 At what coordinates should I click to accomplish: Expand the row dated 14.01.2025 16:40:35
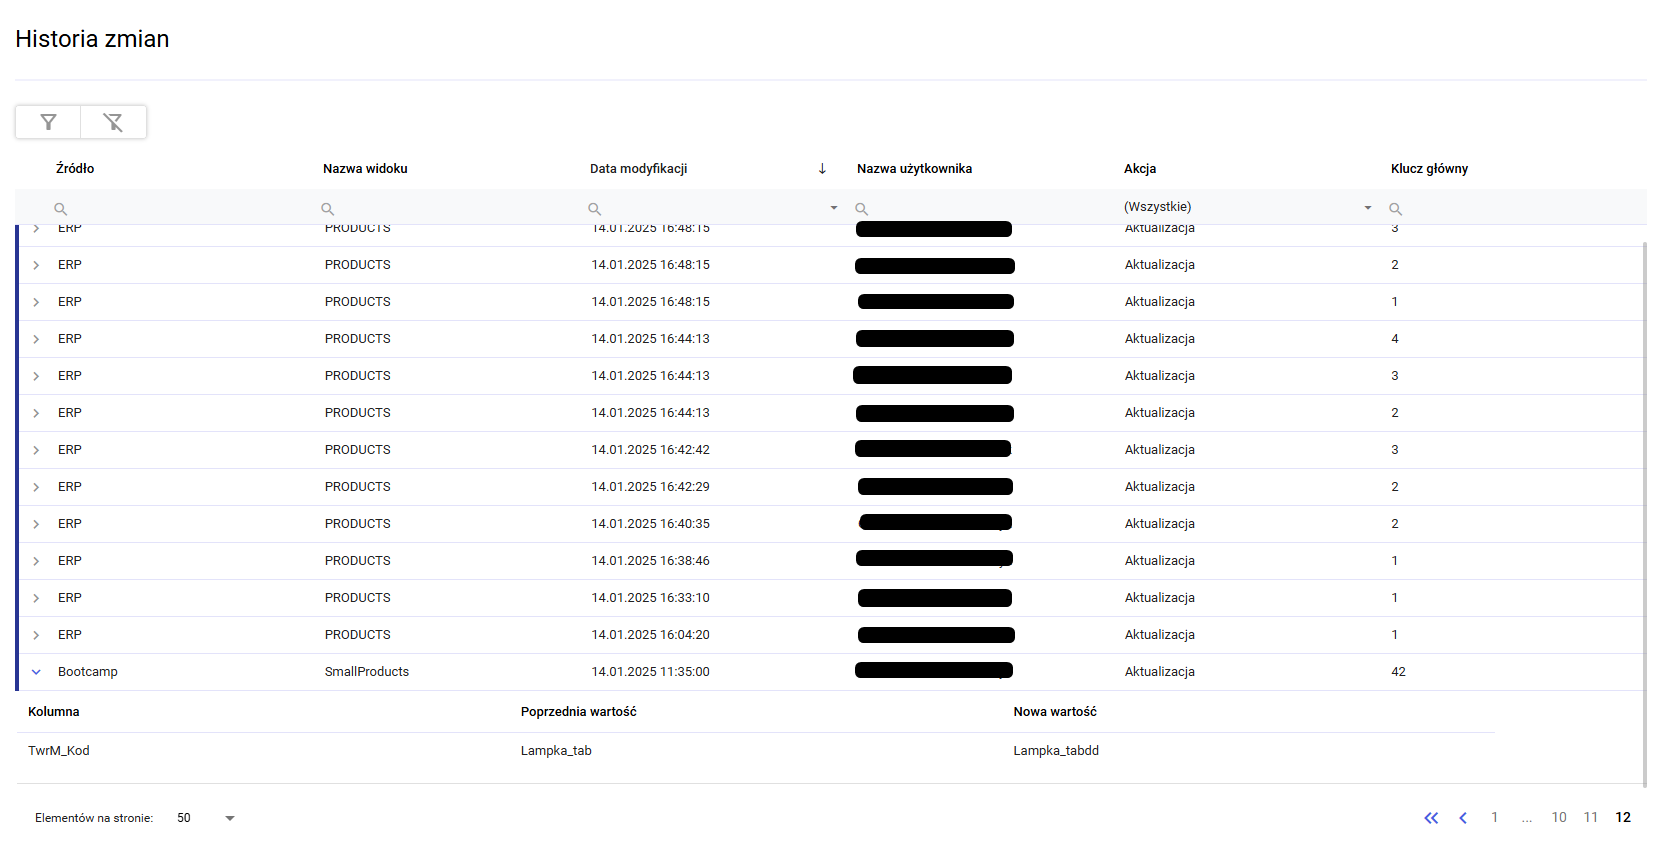tap(36, 524)
